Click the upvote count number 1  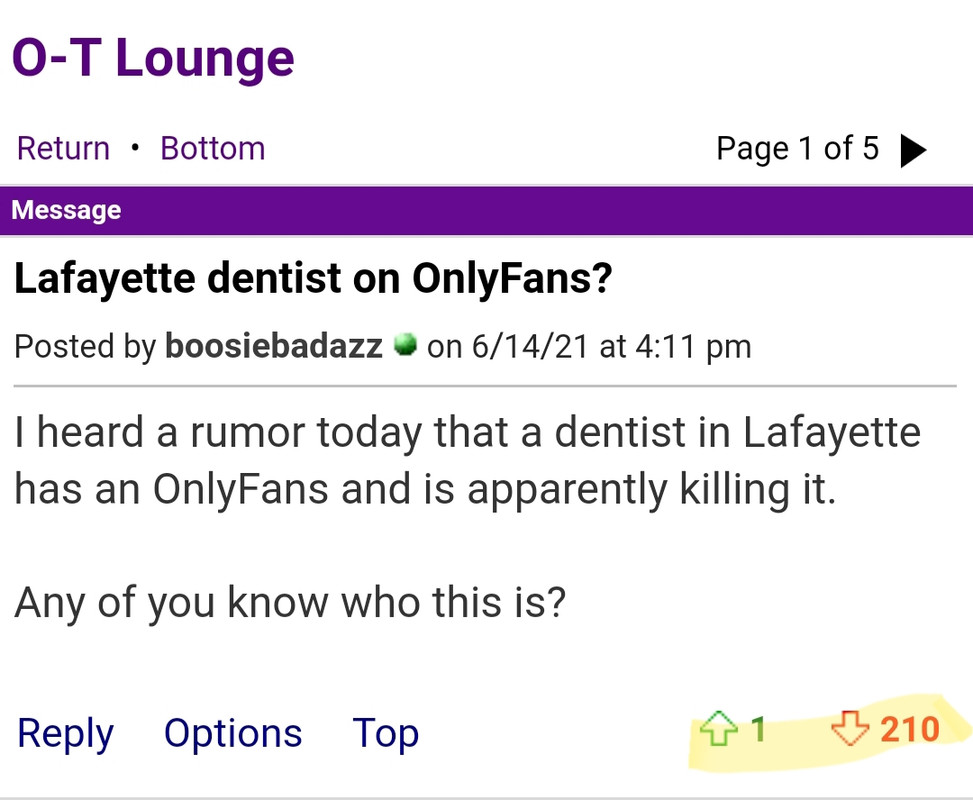click(758, 729)
